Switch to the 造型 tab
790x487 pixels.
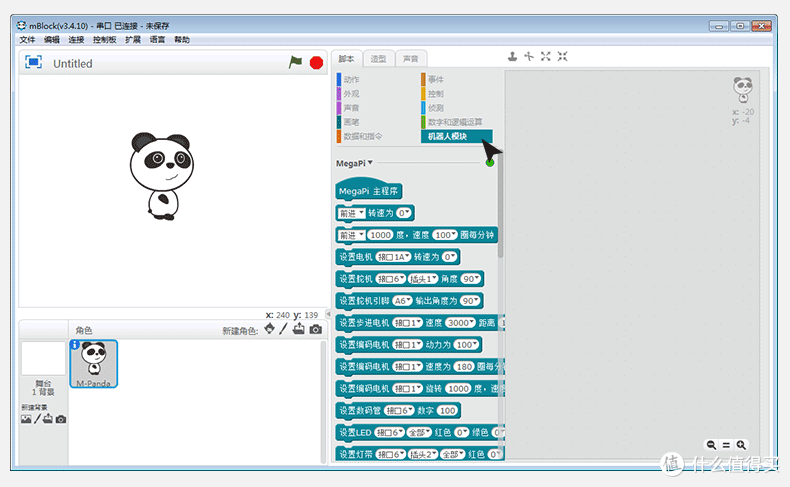click(x=378, y=59)
